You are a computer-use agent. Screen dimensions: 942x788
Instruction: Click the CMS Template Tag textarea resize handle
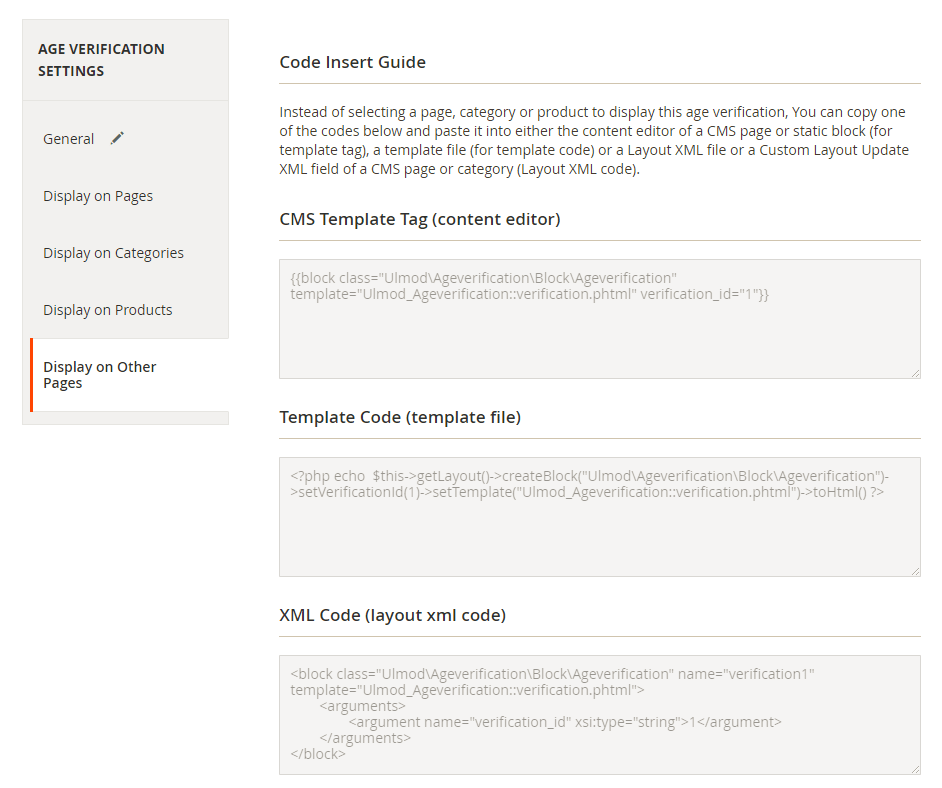pos(915,374)
